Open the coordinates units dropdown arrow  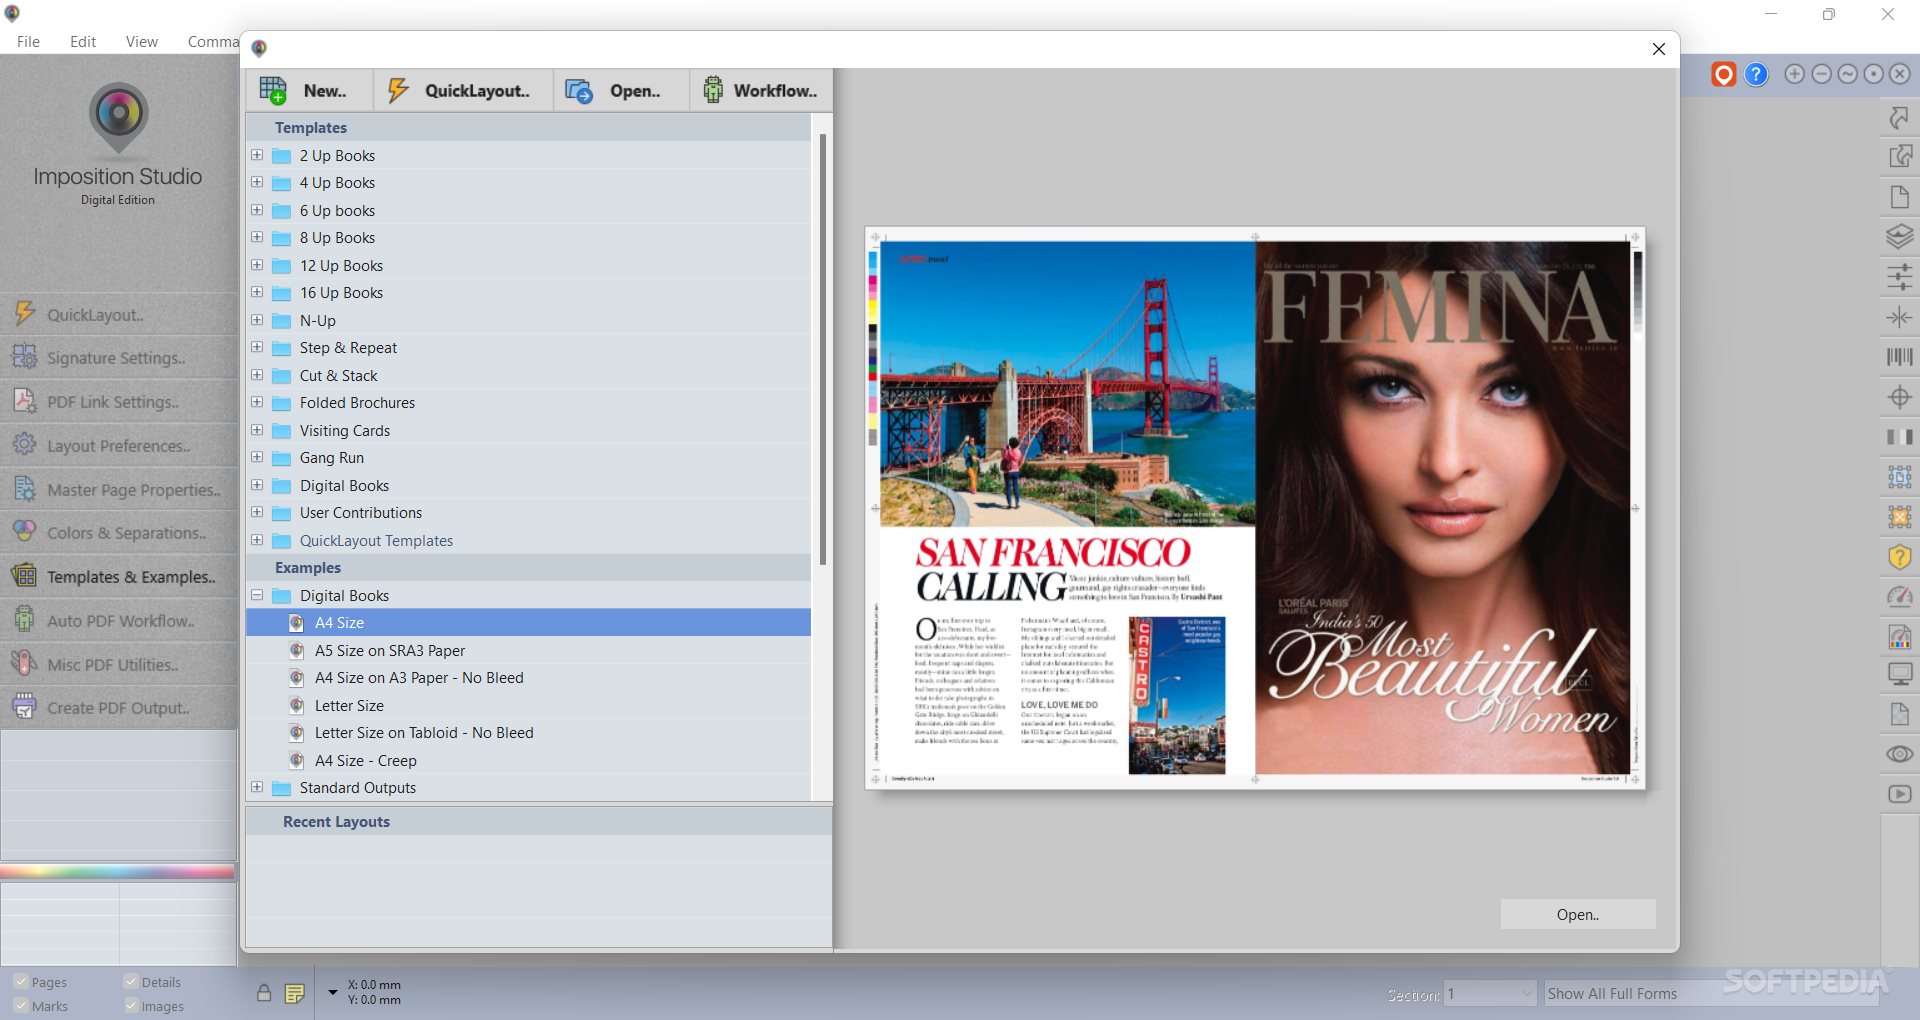pyautogui.click(x=333, y=992)
